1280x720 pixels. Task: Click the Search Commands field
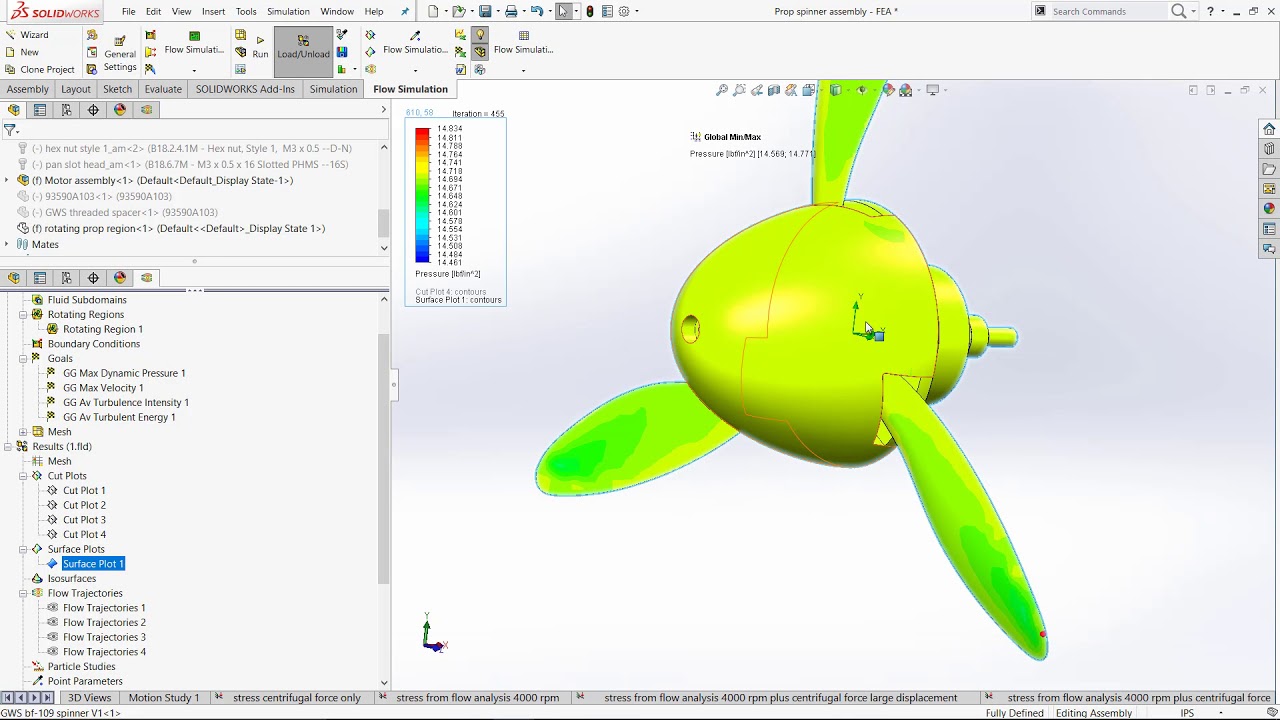[x=1108, y=11]
